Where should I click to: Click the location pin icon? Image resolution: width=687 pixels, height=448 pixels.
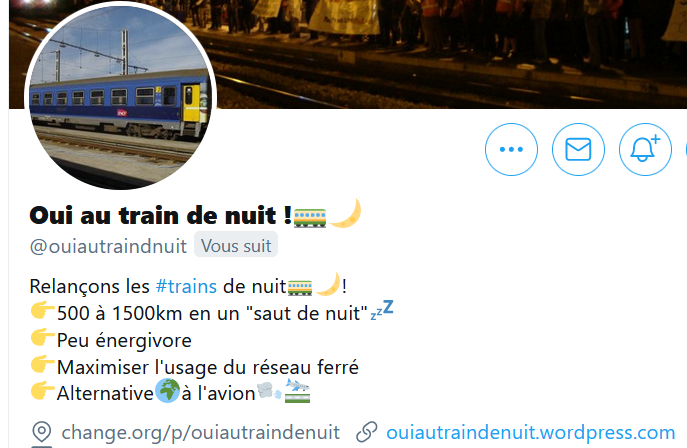point(42,432)
